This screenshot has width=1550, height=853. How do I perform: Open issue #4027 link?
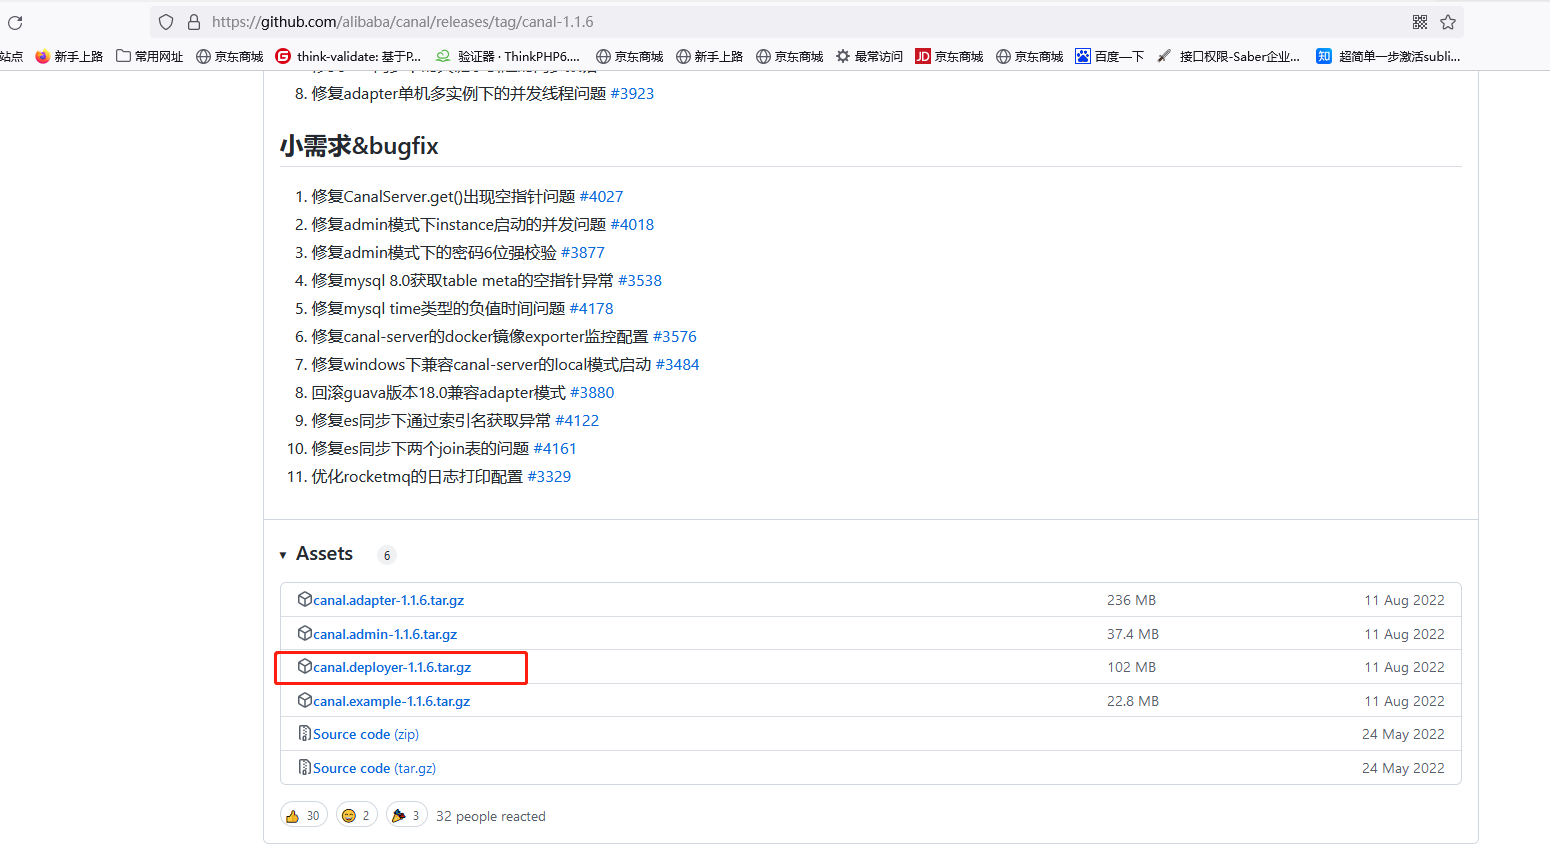point(601,196)
